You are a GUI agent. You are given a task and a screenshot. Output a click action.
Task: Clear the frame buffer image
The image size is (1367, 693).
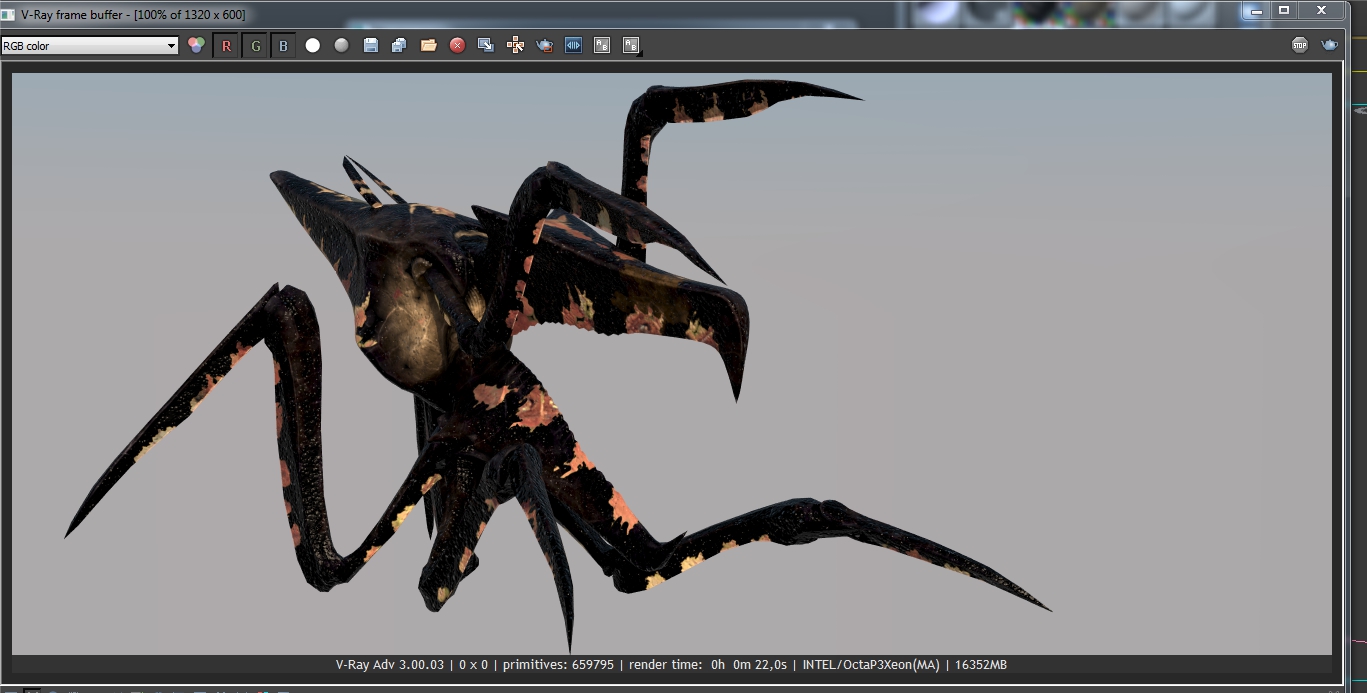tap(457, 45)
